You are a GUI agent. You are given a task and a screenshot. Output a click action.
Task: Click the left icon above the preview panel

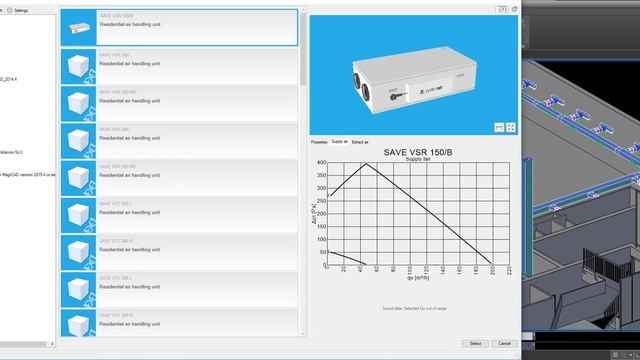(501, 9)
